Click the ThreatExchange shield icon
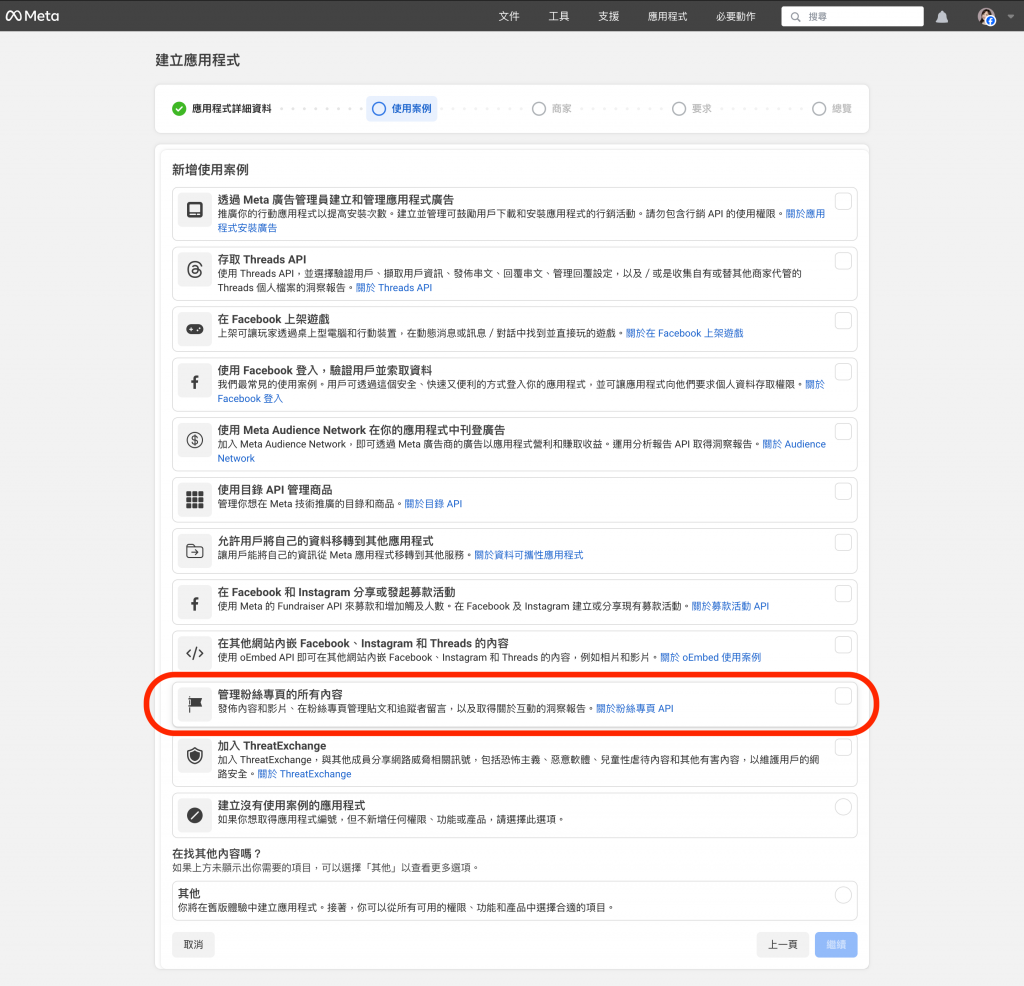 pyautogui.click(x=195, y=755)
